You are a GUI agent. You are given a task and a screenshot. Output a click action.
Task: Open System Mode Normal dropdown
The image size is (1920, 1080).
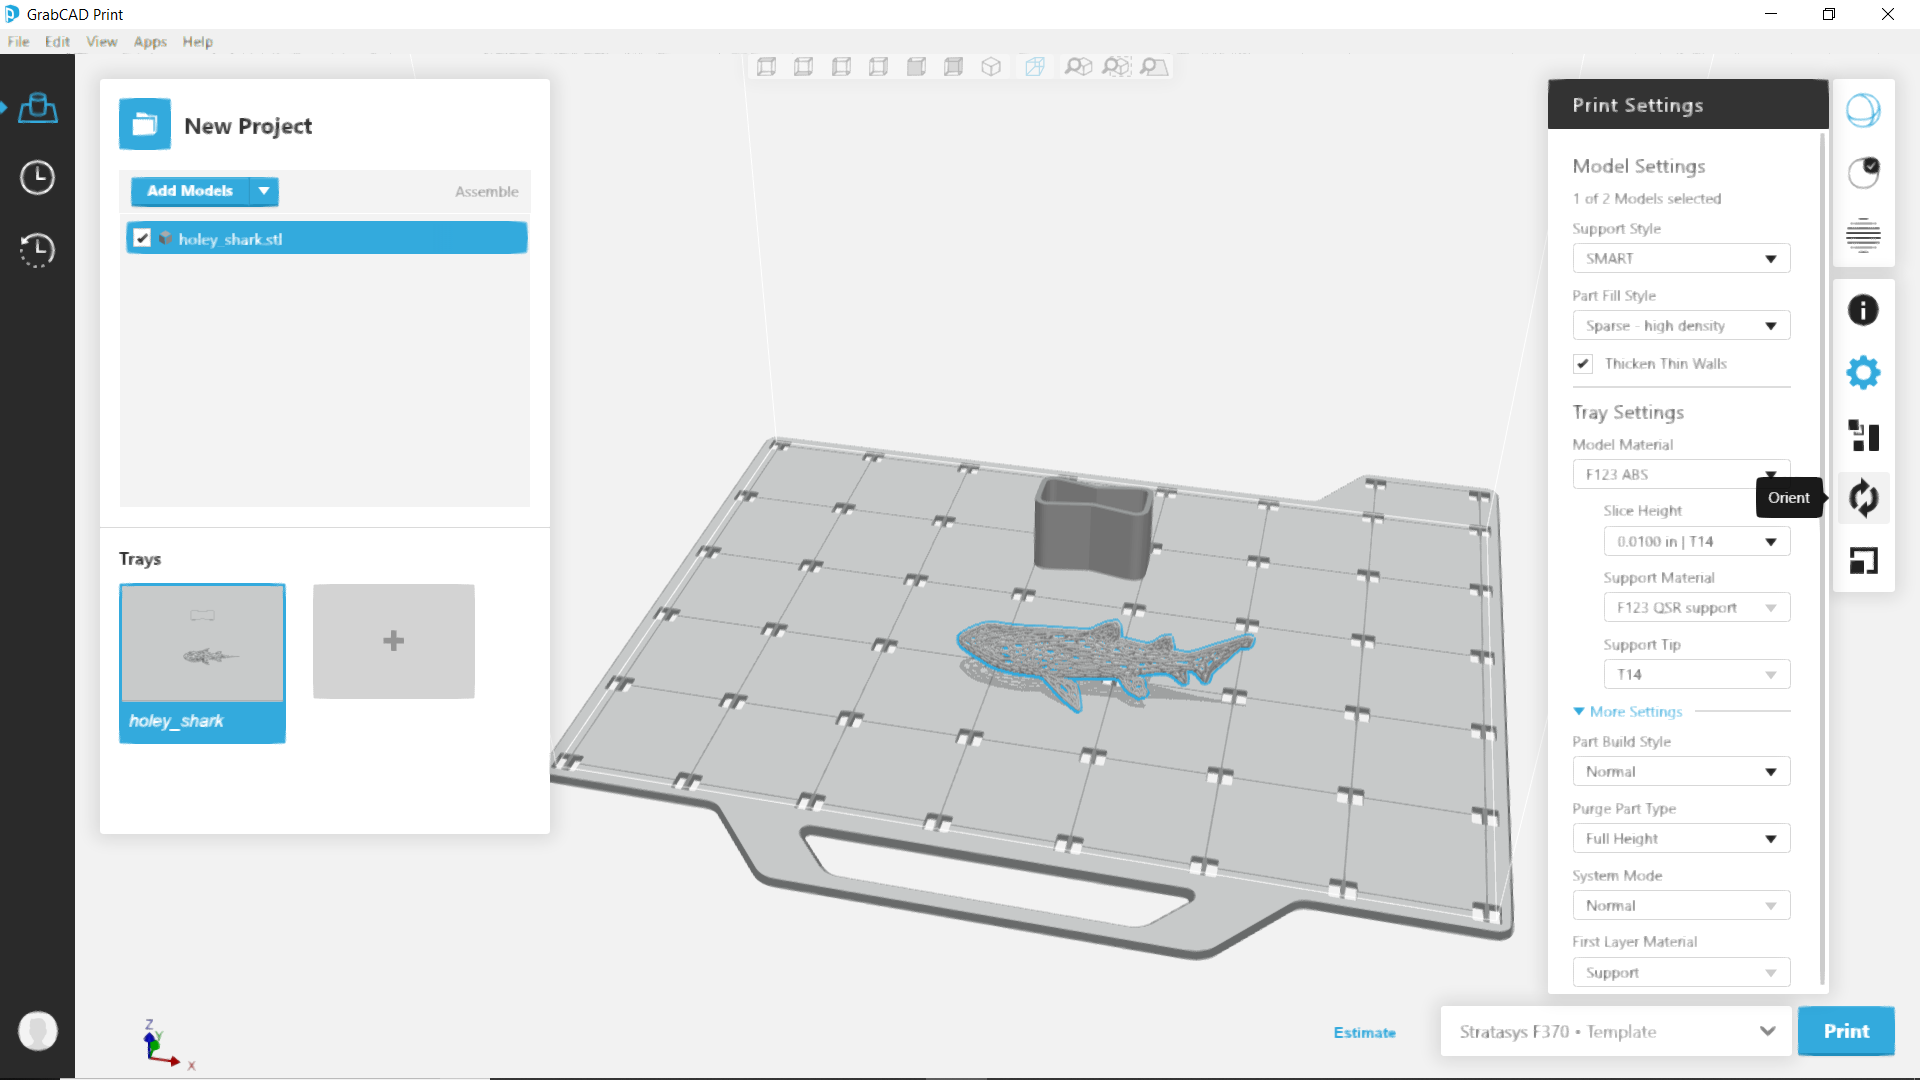point(1681,906)
